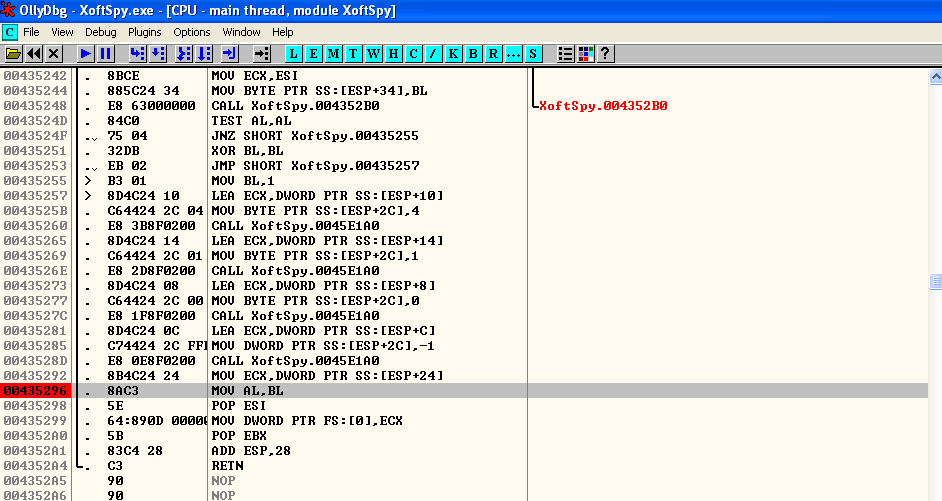The width and height of the screenshot is (942, 501).
Task: Show Windows list with W button
Action: tap(374, 53)
